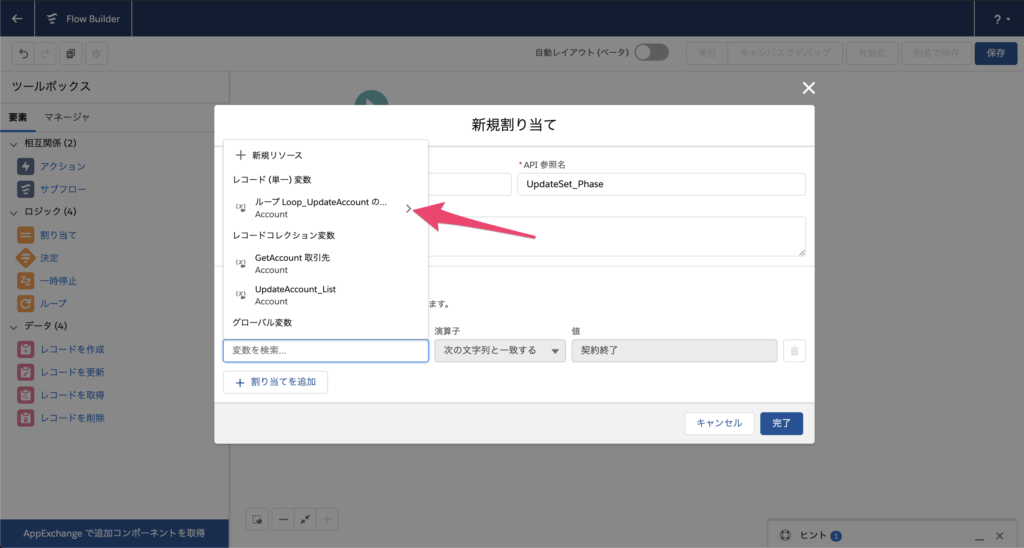Close the ヒント panel
Screen dimensions: 1024x548
[999, 536]
